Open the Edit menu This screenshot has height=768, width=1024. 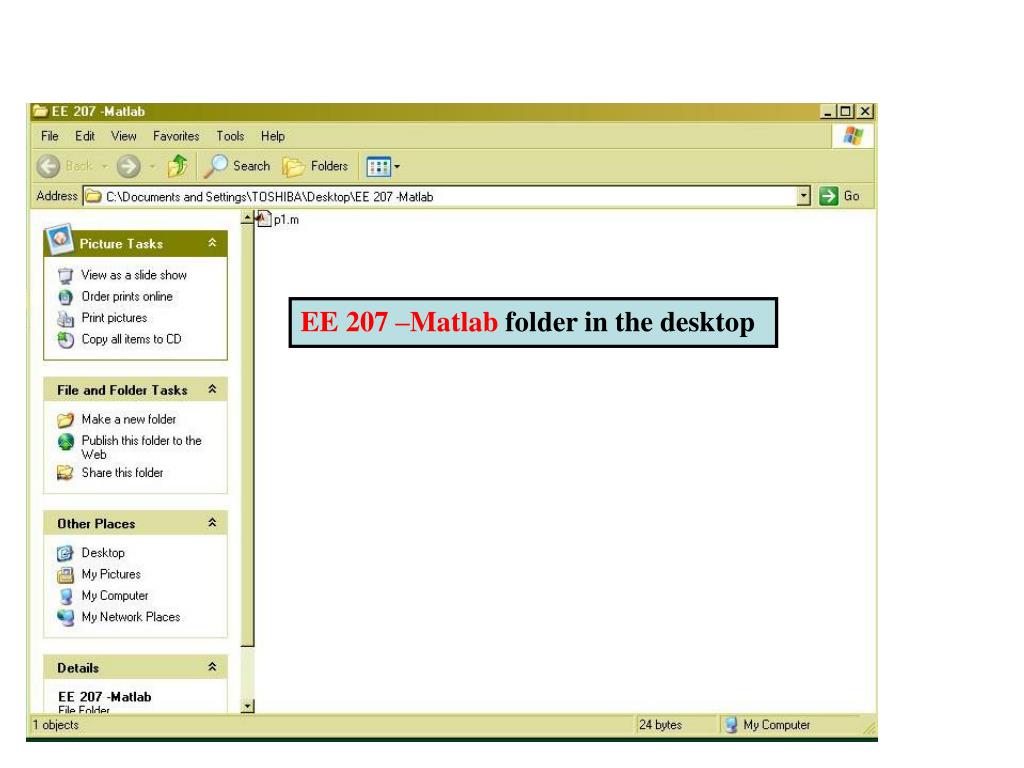coord(85,136)
